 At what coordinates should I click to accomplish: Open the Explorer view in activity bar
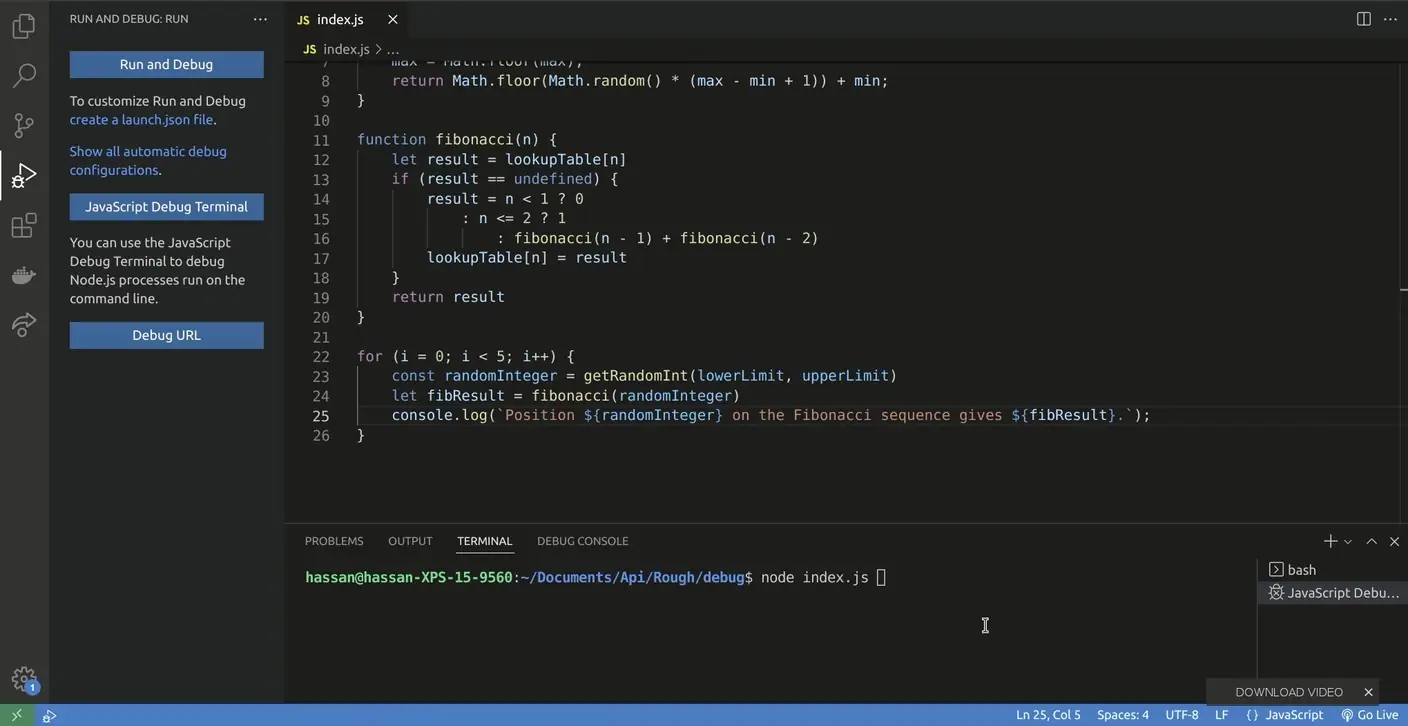click(24, 26)
